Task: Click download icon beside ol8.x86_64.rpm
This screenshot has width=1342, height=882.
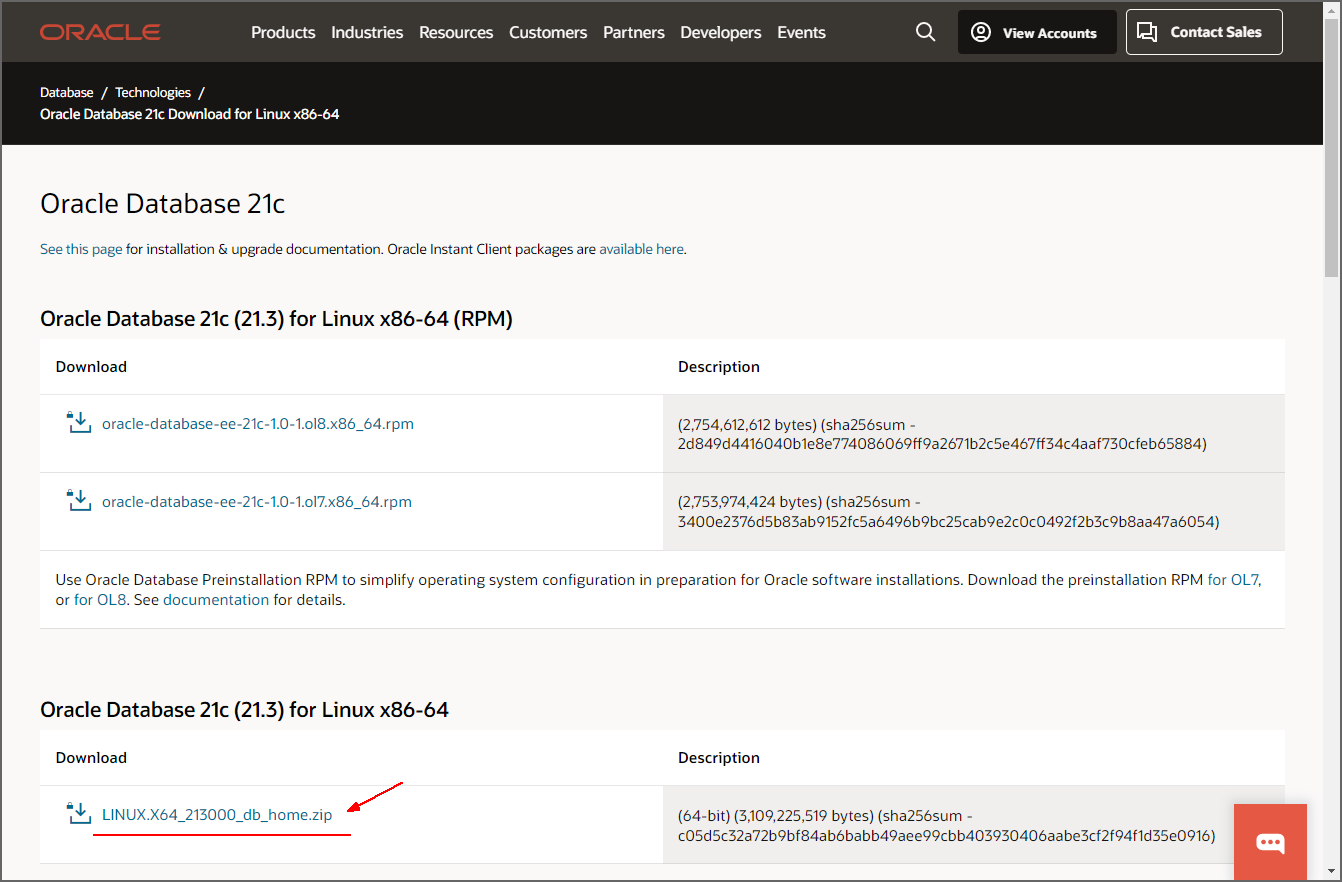Action: 79,422
